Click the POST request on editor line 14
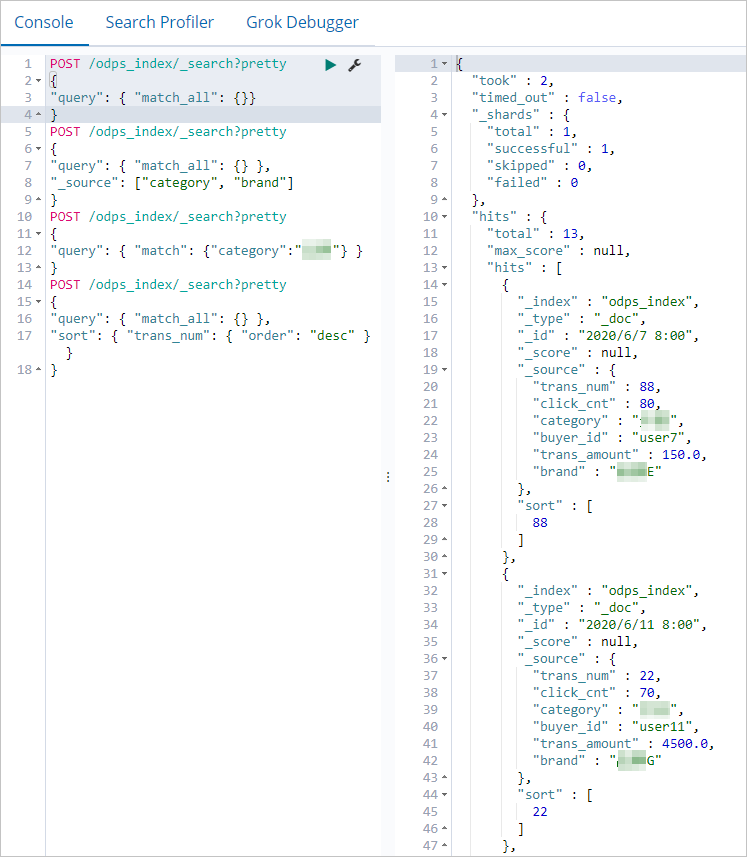The height and width of the screenshot is (857, 747). tap(168, 285)
